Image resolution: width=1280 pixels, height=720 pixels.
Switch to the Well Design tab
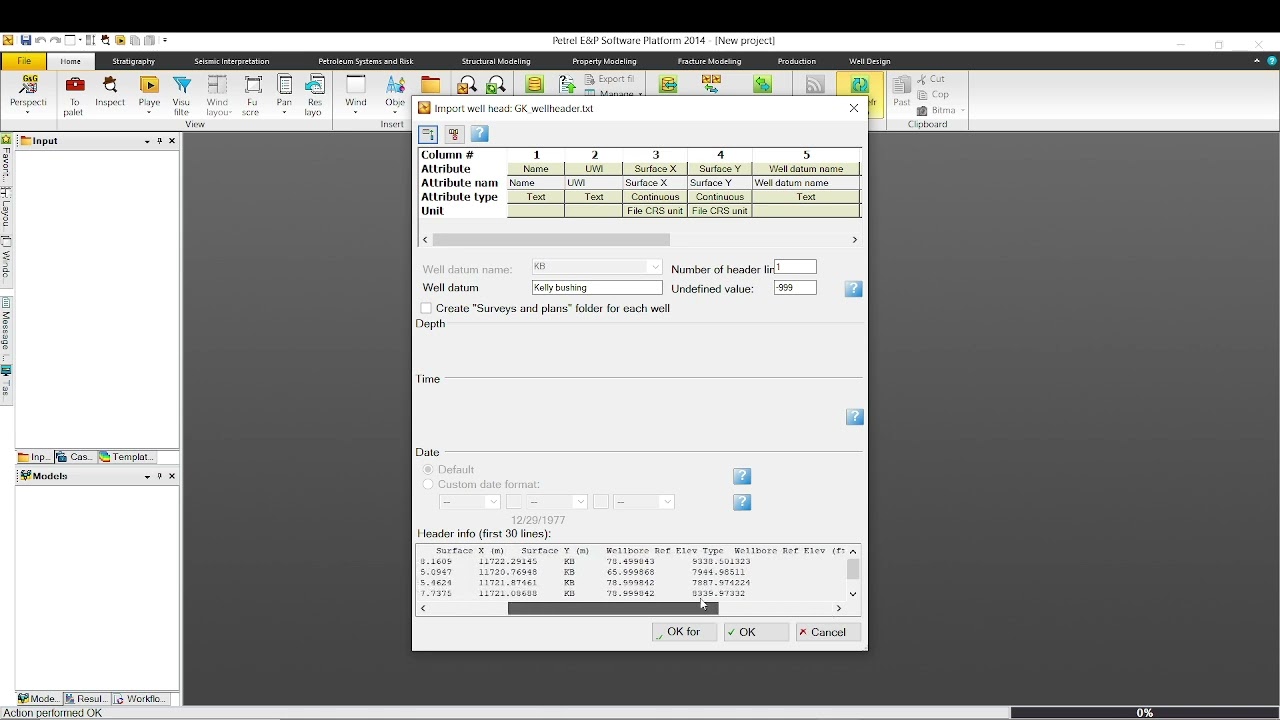click(x=870, y=61)
